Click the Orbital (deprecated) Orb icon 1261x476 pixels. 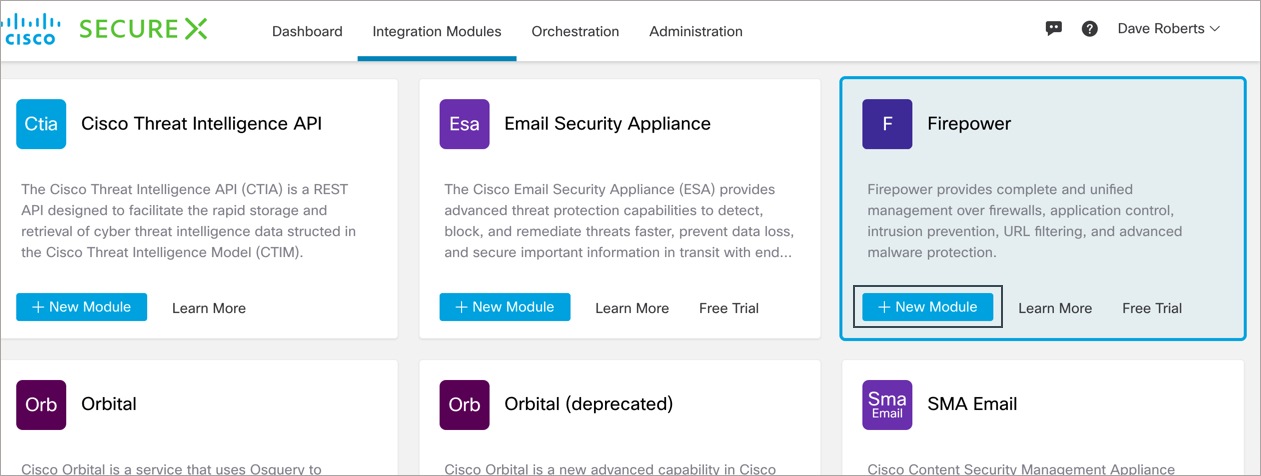point(464,405)
